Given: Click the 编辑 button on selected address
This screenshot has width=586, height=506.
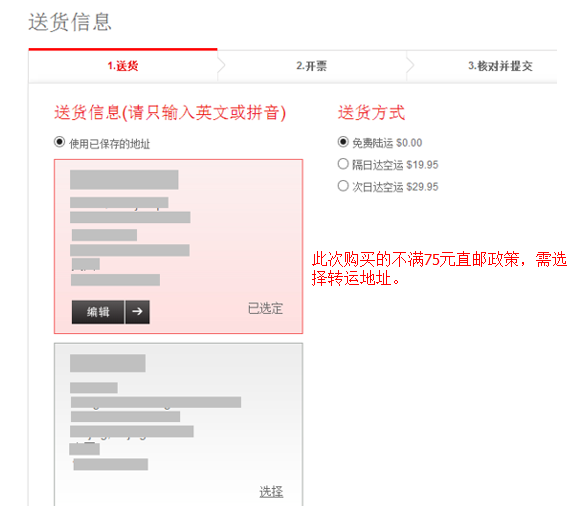Looking at the screenshot, I should tap(98, 312).
